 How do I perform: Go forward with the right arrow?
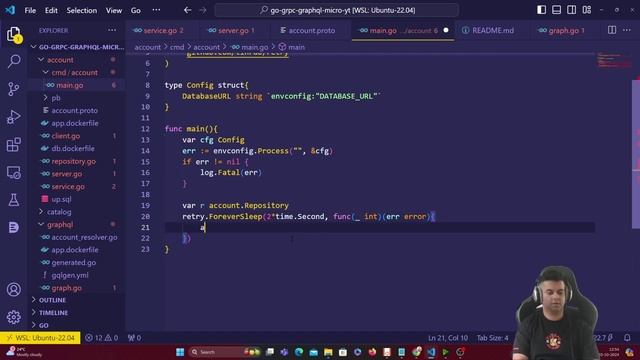coord(203,10)
